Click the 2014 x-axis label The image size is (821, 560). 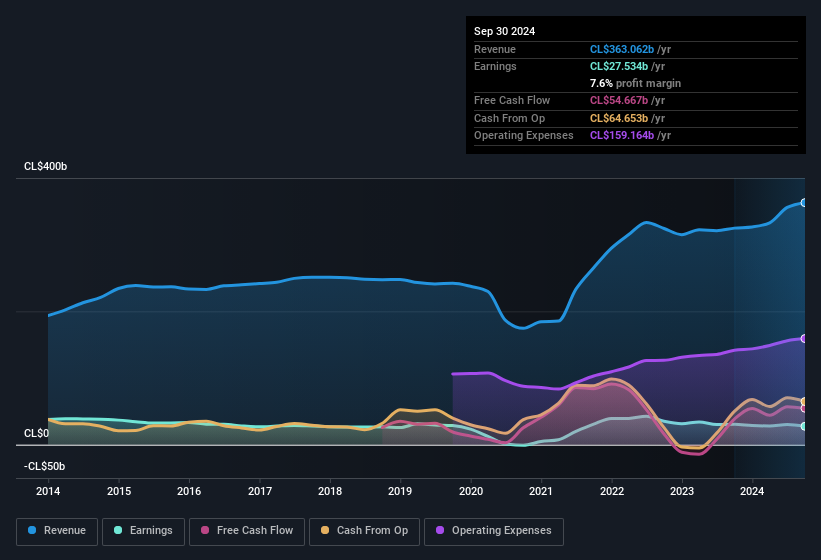pos(48,491)
